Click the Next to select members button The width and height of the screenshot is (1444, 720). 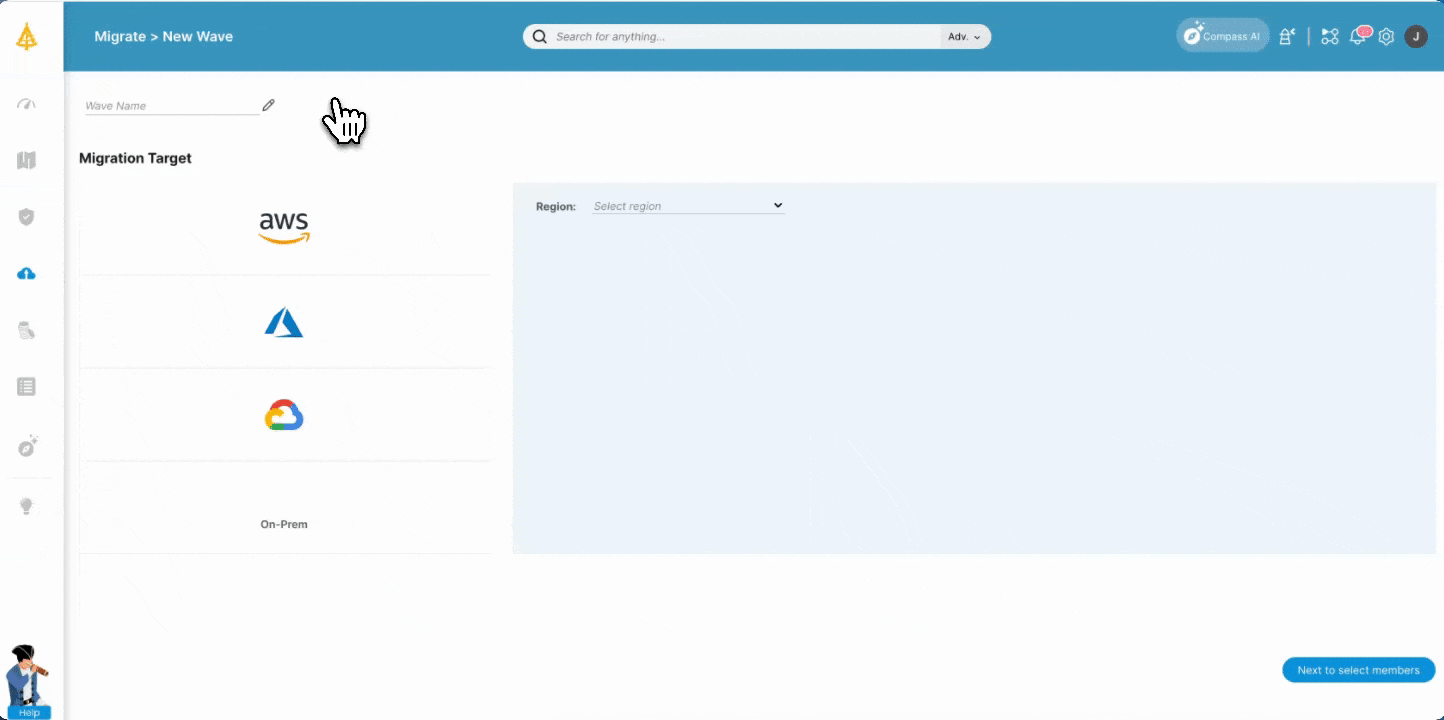[1358, 670]
